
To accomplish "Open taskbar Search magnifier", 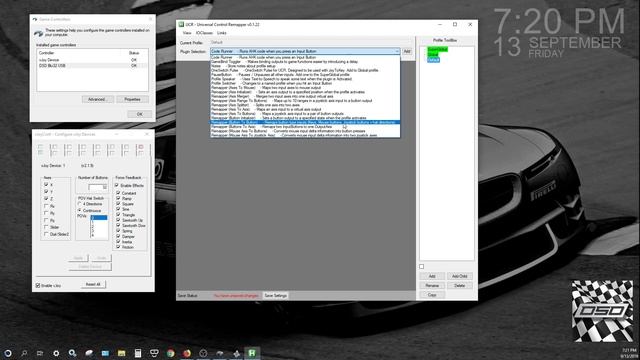I will point(24,353).
